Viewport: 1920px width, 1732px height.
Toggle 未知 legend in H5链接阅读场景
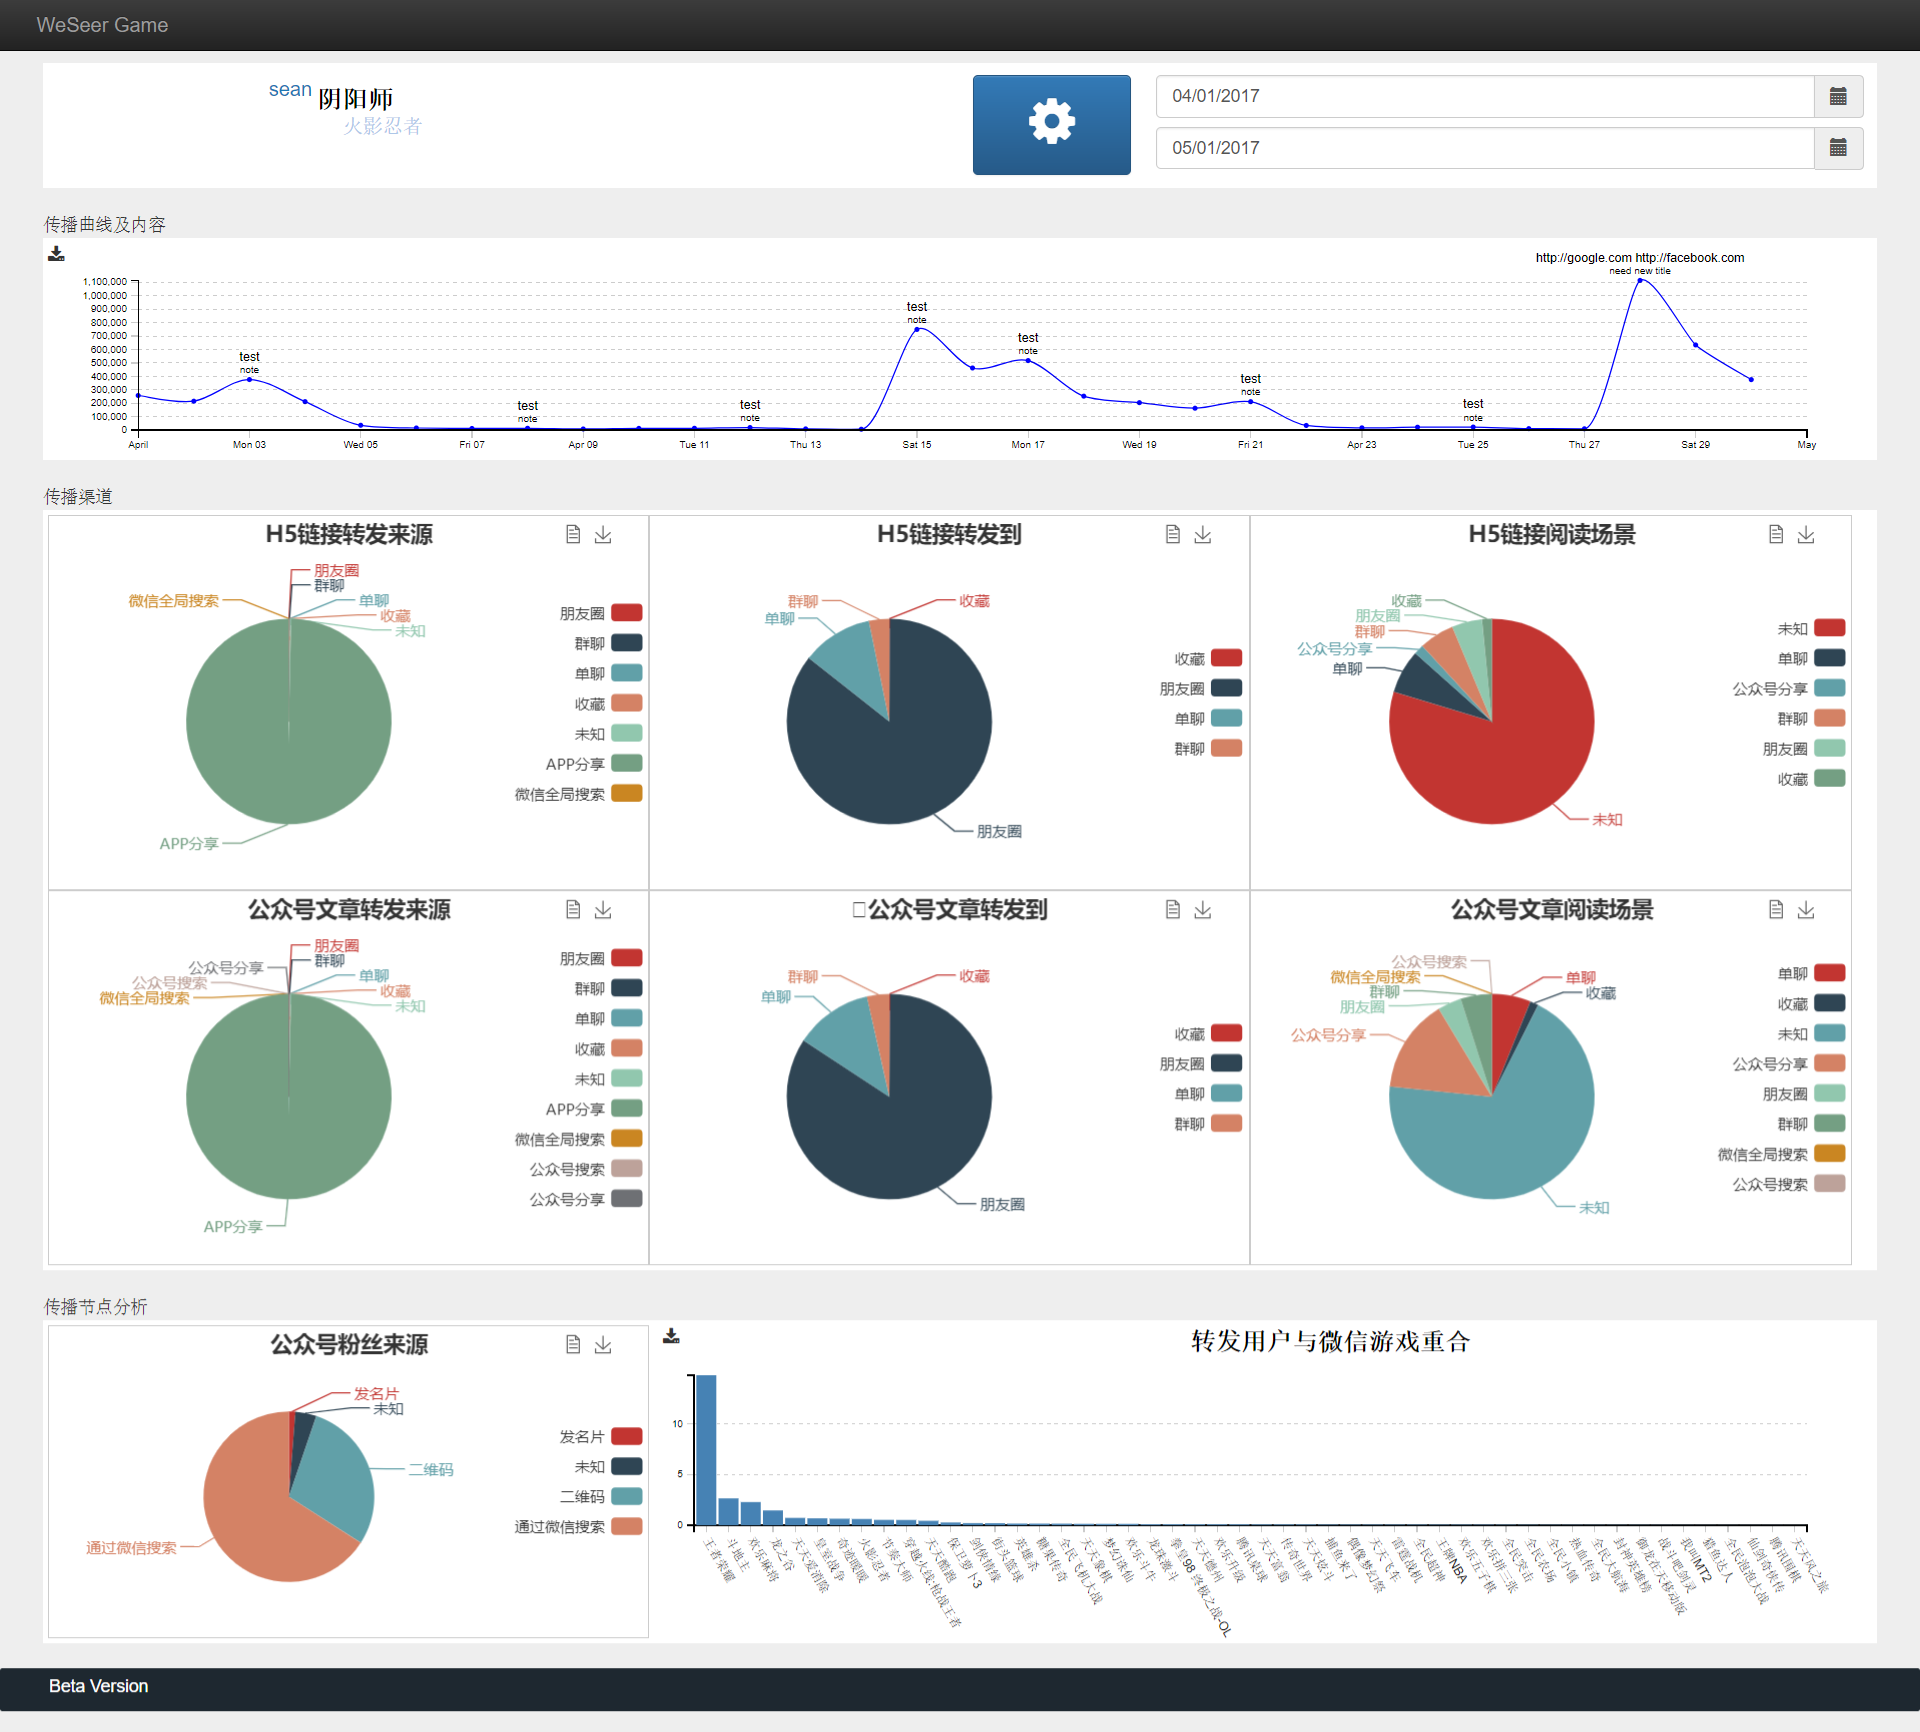[1829, 628]
